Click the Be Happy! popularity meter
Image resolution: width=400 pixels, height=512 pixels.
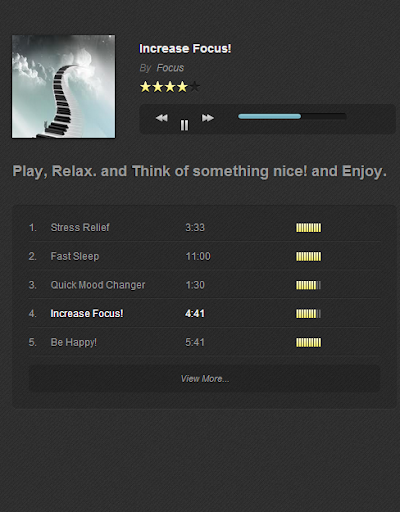click(309, 343)
